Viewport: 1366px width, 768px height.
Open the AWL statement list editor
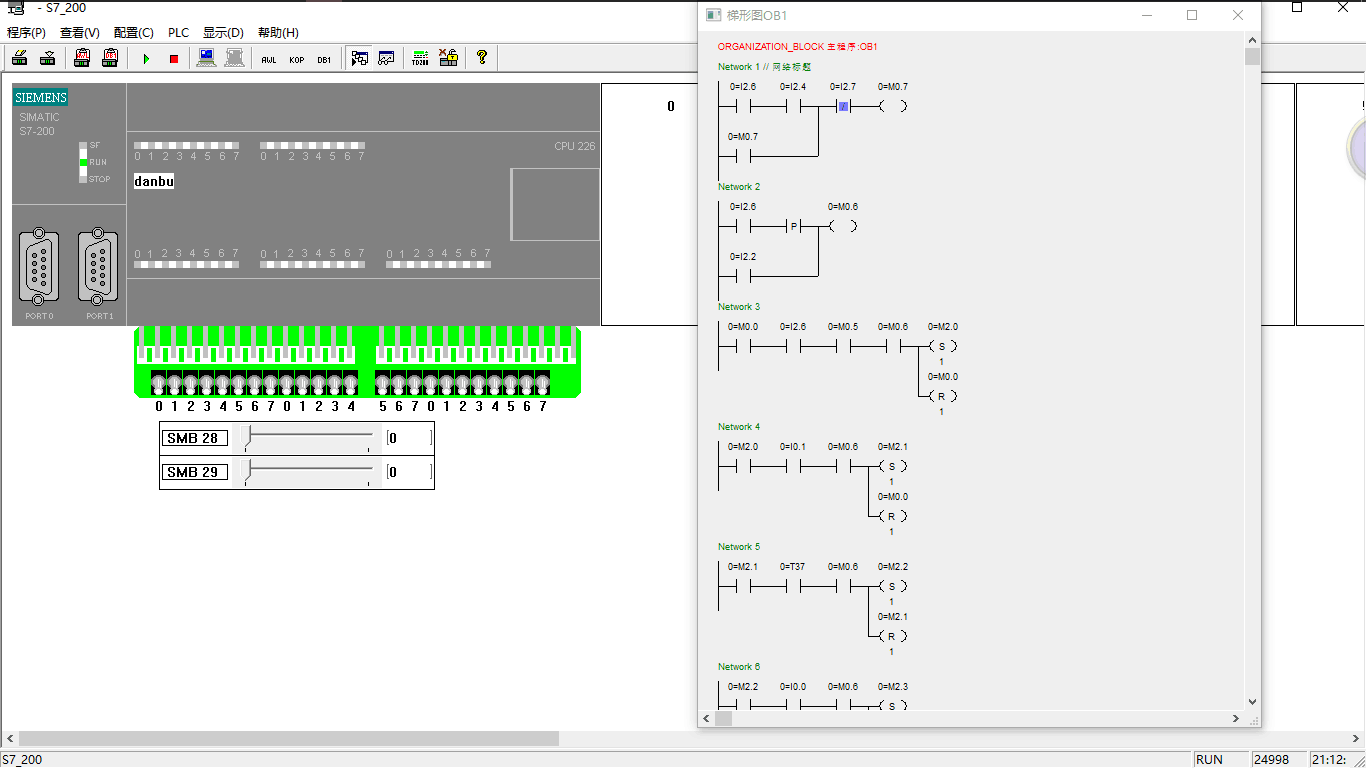tap(268, 58)
